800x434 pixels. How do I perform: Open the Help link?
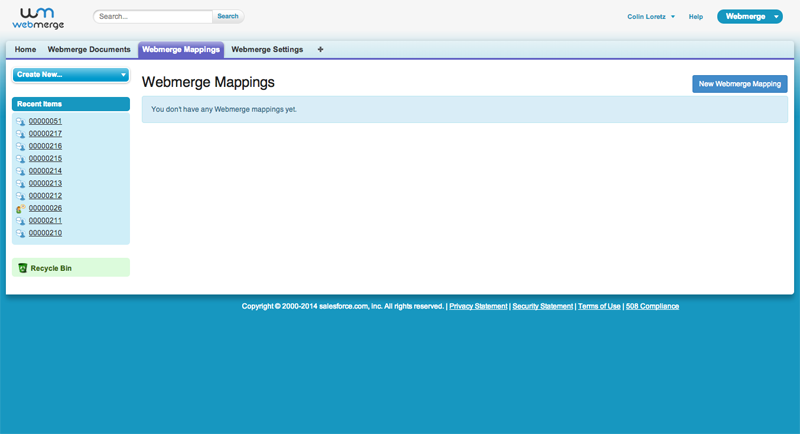(x=695, y=17)
